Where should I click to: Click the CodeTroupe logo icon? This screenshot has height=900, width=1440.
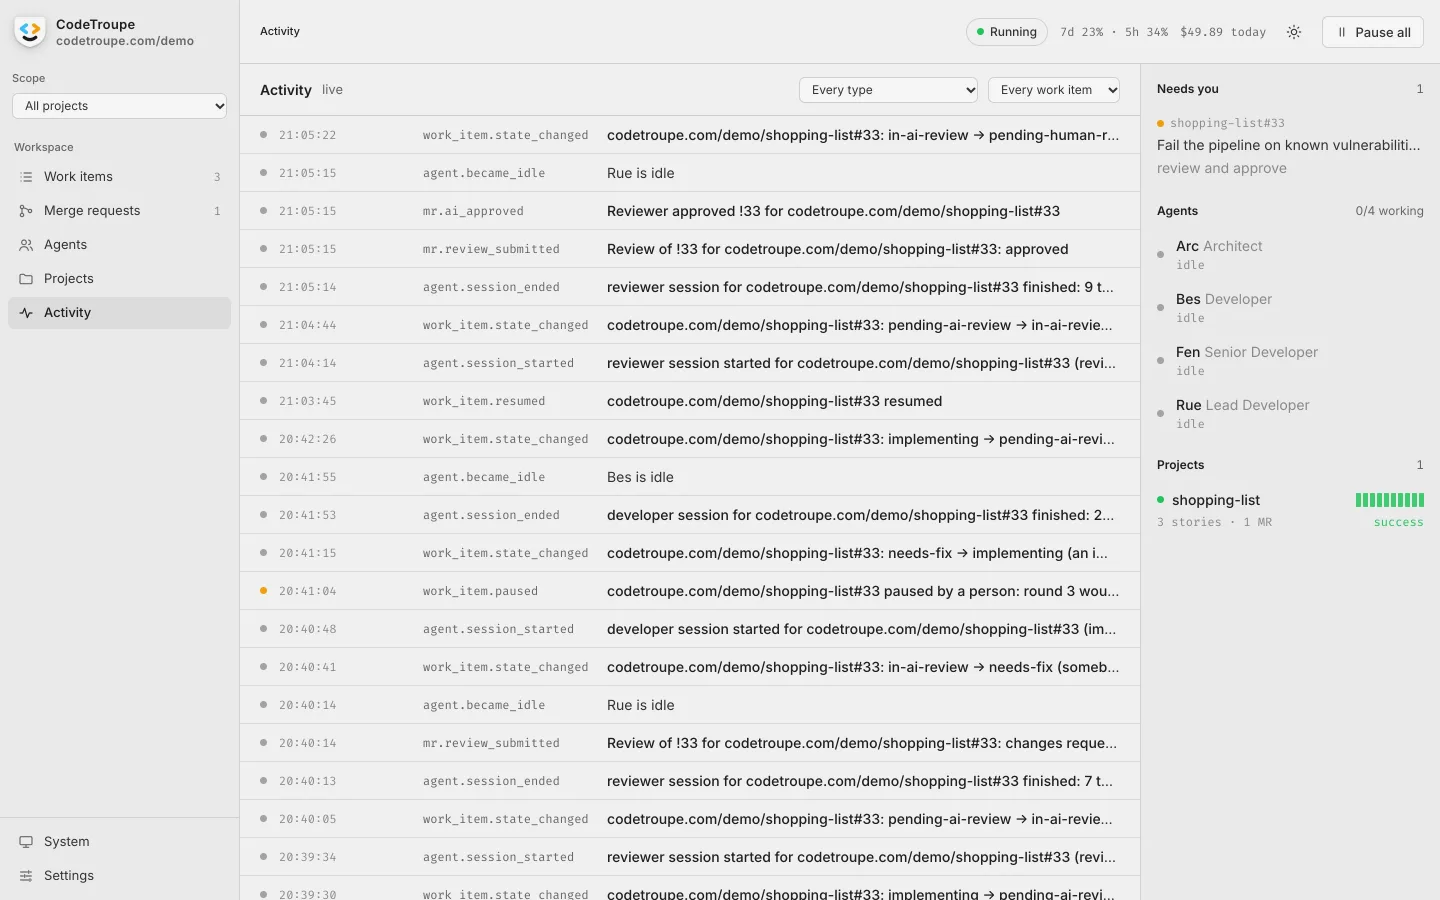(30, 32)
